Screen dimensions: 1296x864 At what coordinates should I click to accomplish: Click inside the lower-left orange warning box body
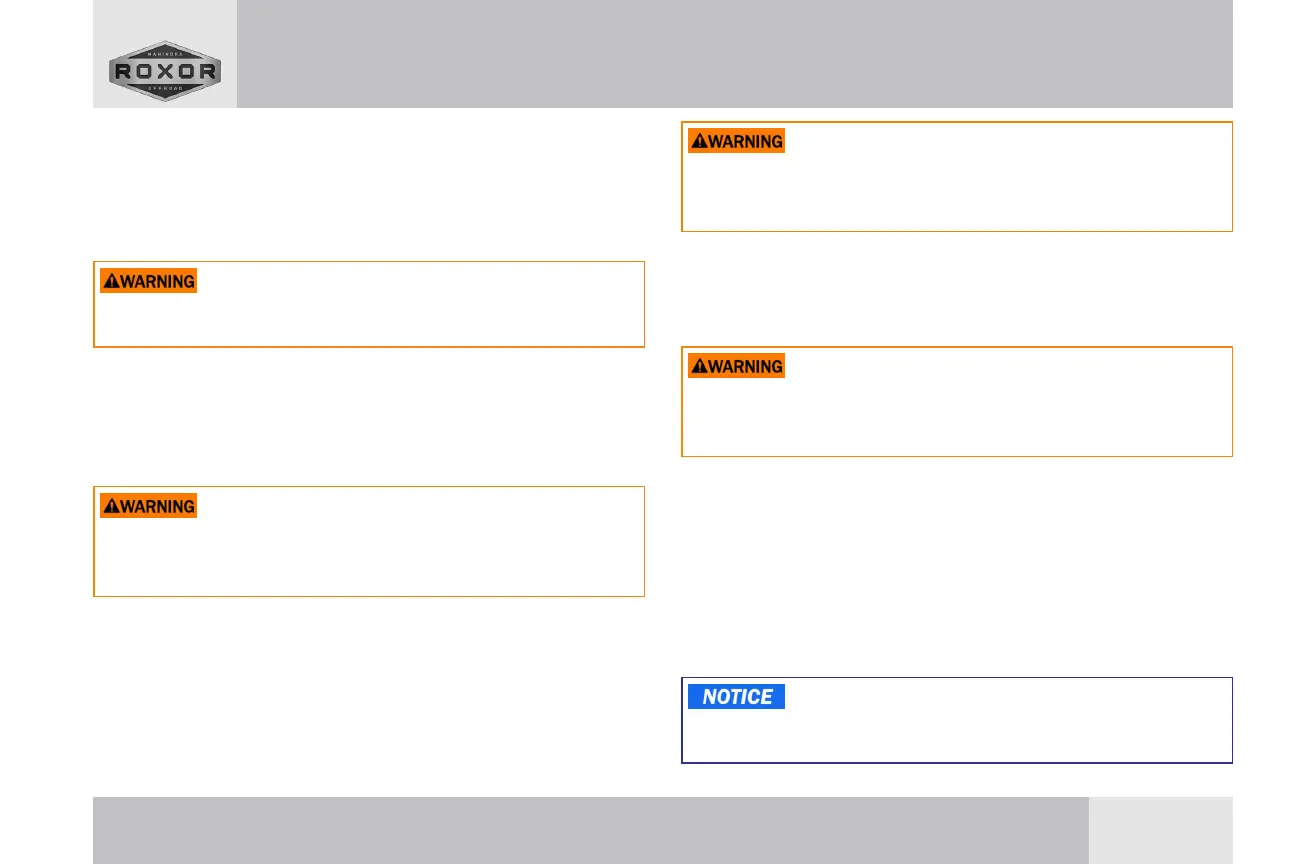[x=369, y=555]
